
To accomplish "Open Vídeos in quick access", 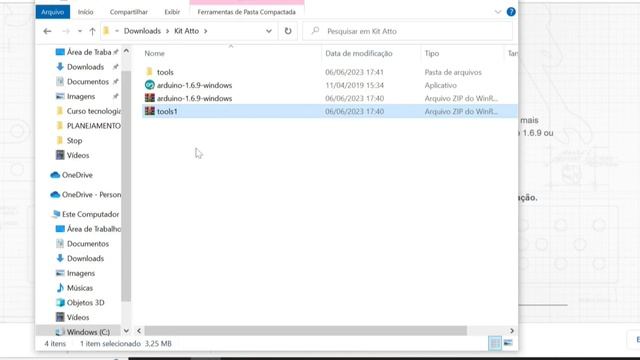I will click(x=78, y=155).
